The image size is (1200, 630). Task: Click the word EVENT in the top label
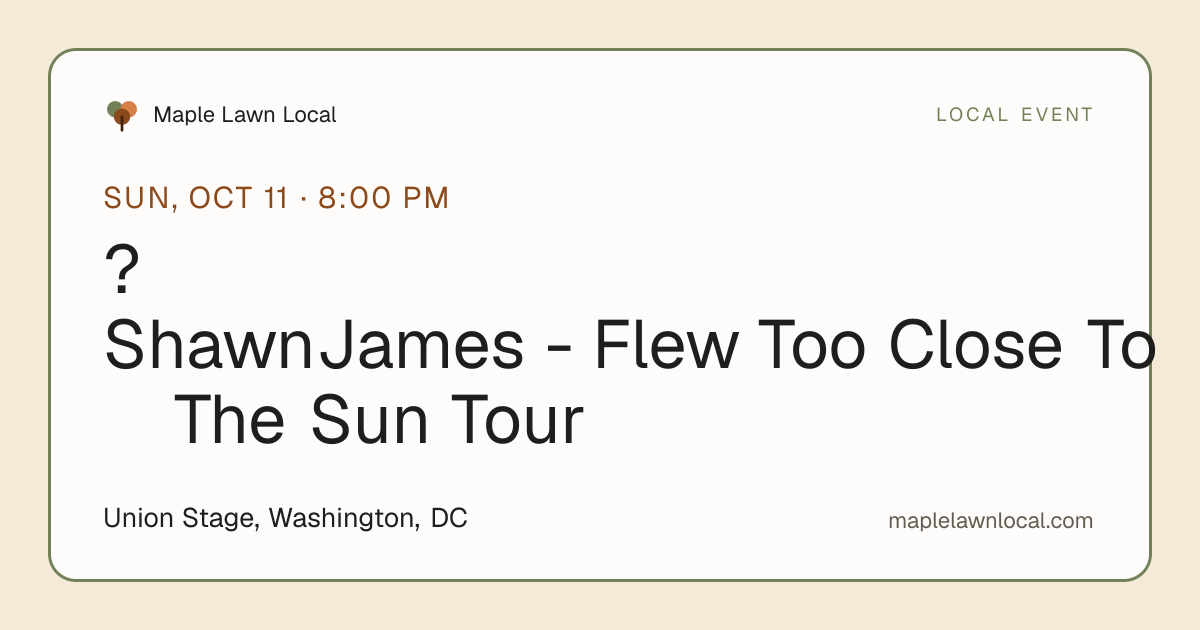tap(1057, 115)
